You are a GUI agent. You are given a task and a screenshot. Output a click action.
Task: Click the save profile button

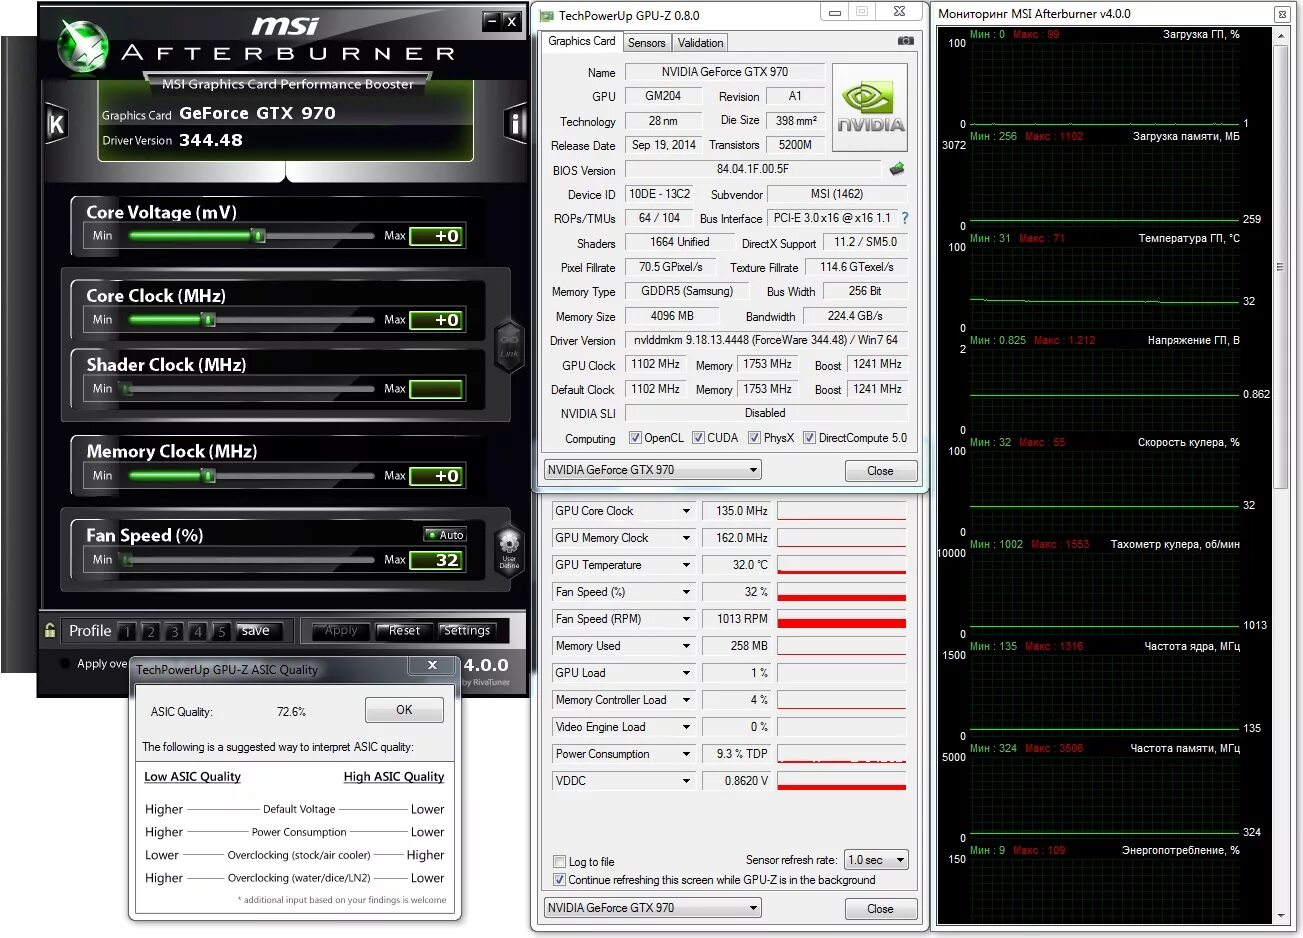(x=256, y=631)
